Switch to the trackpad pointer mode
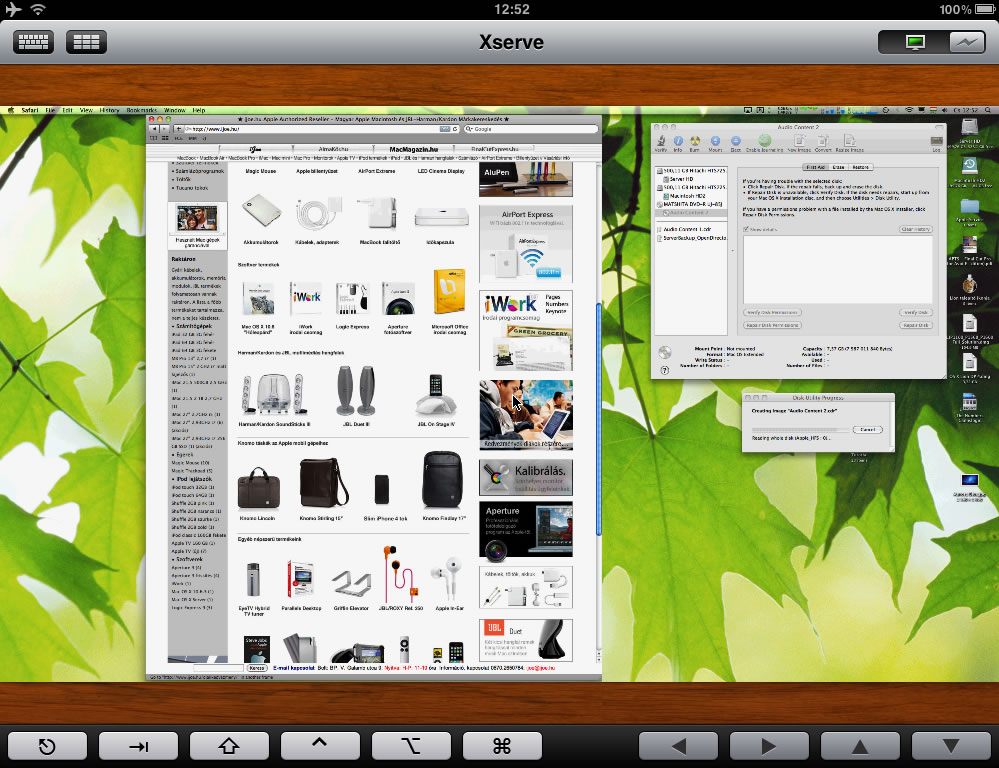 click(x=965, y=42)
